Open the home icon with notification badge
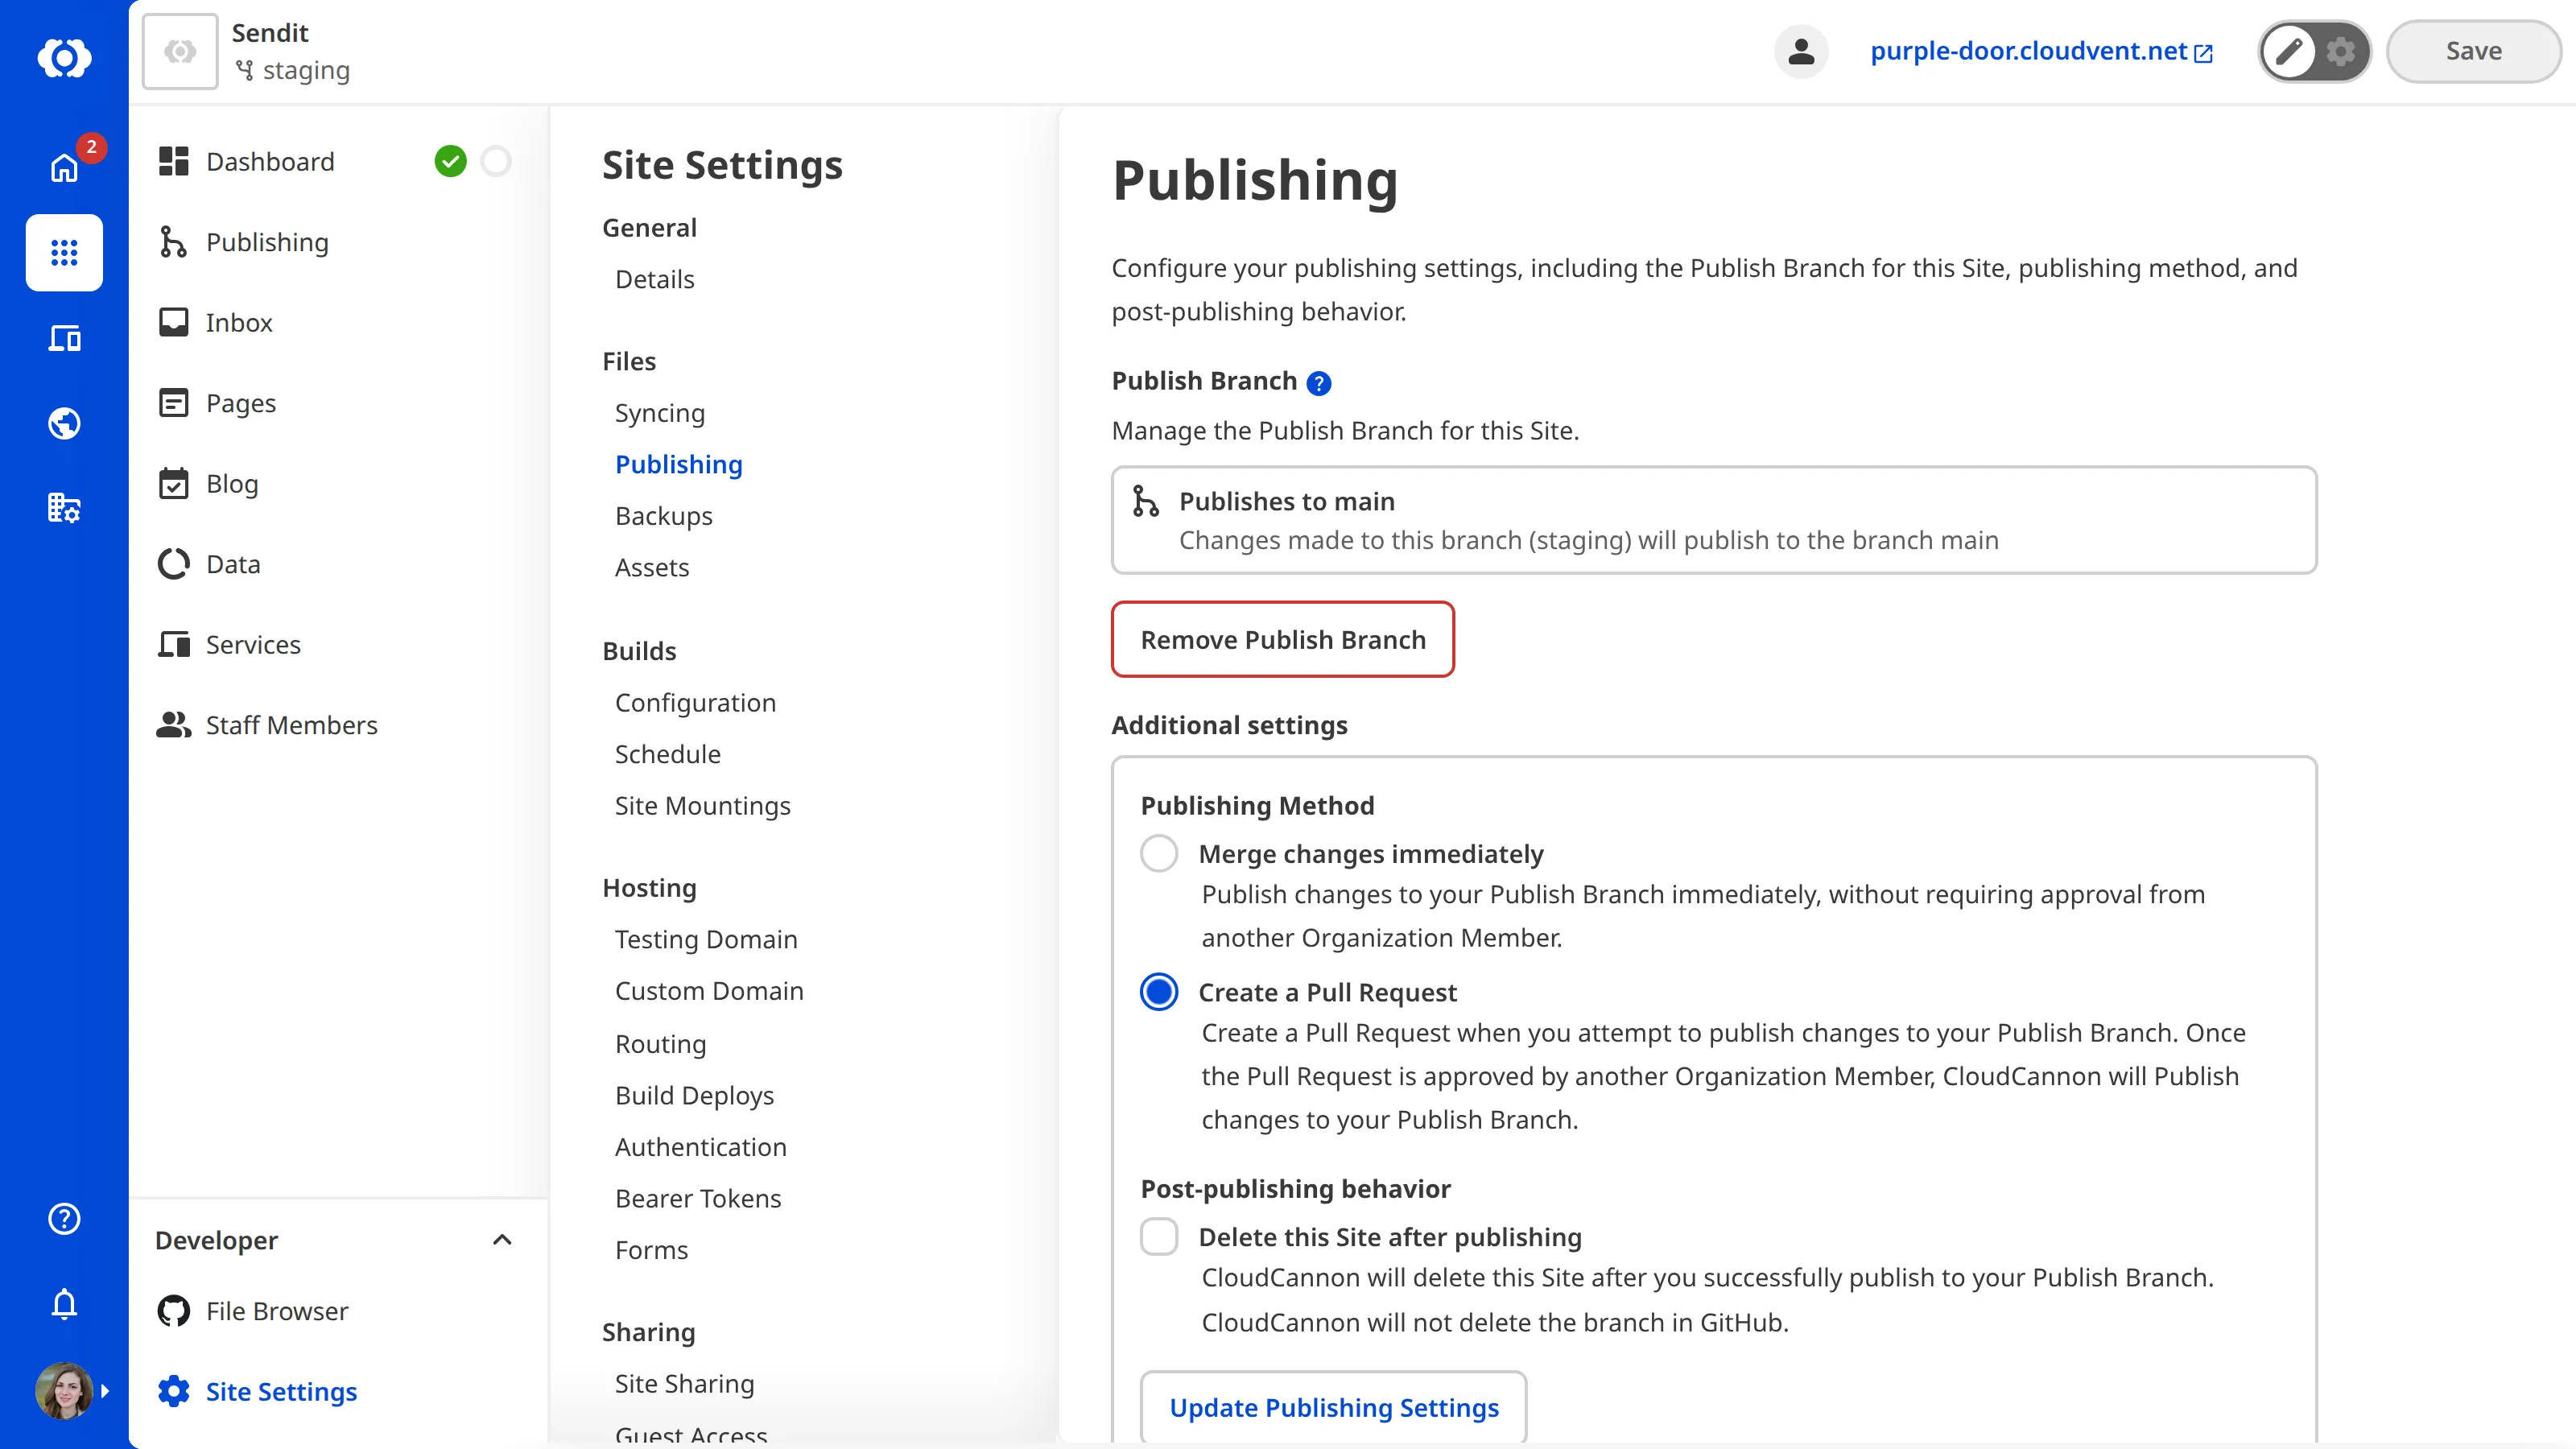The width and height of the screenshot is (2576, 1449). [64, 167]
